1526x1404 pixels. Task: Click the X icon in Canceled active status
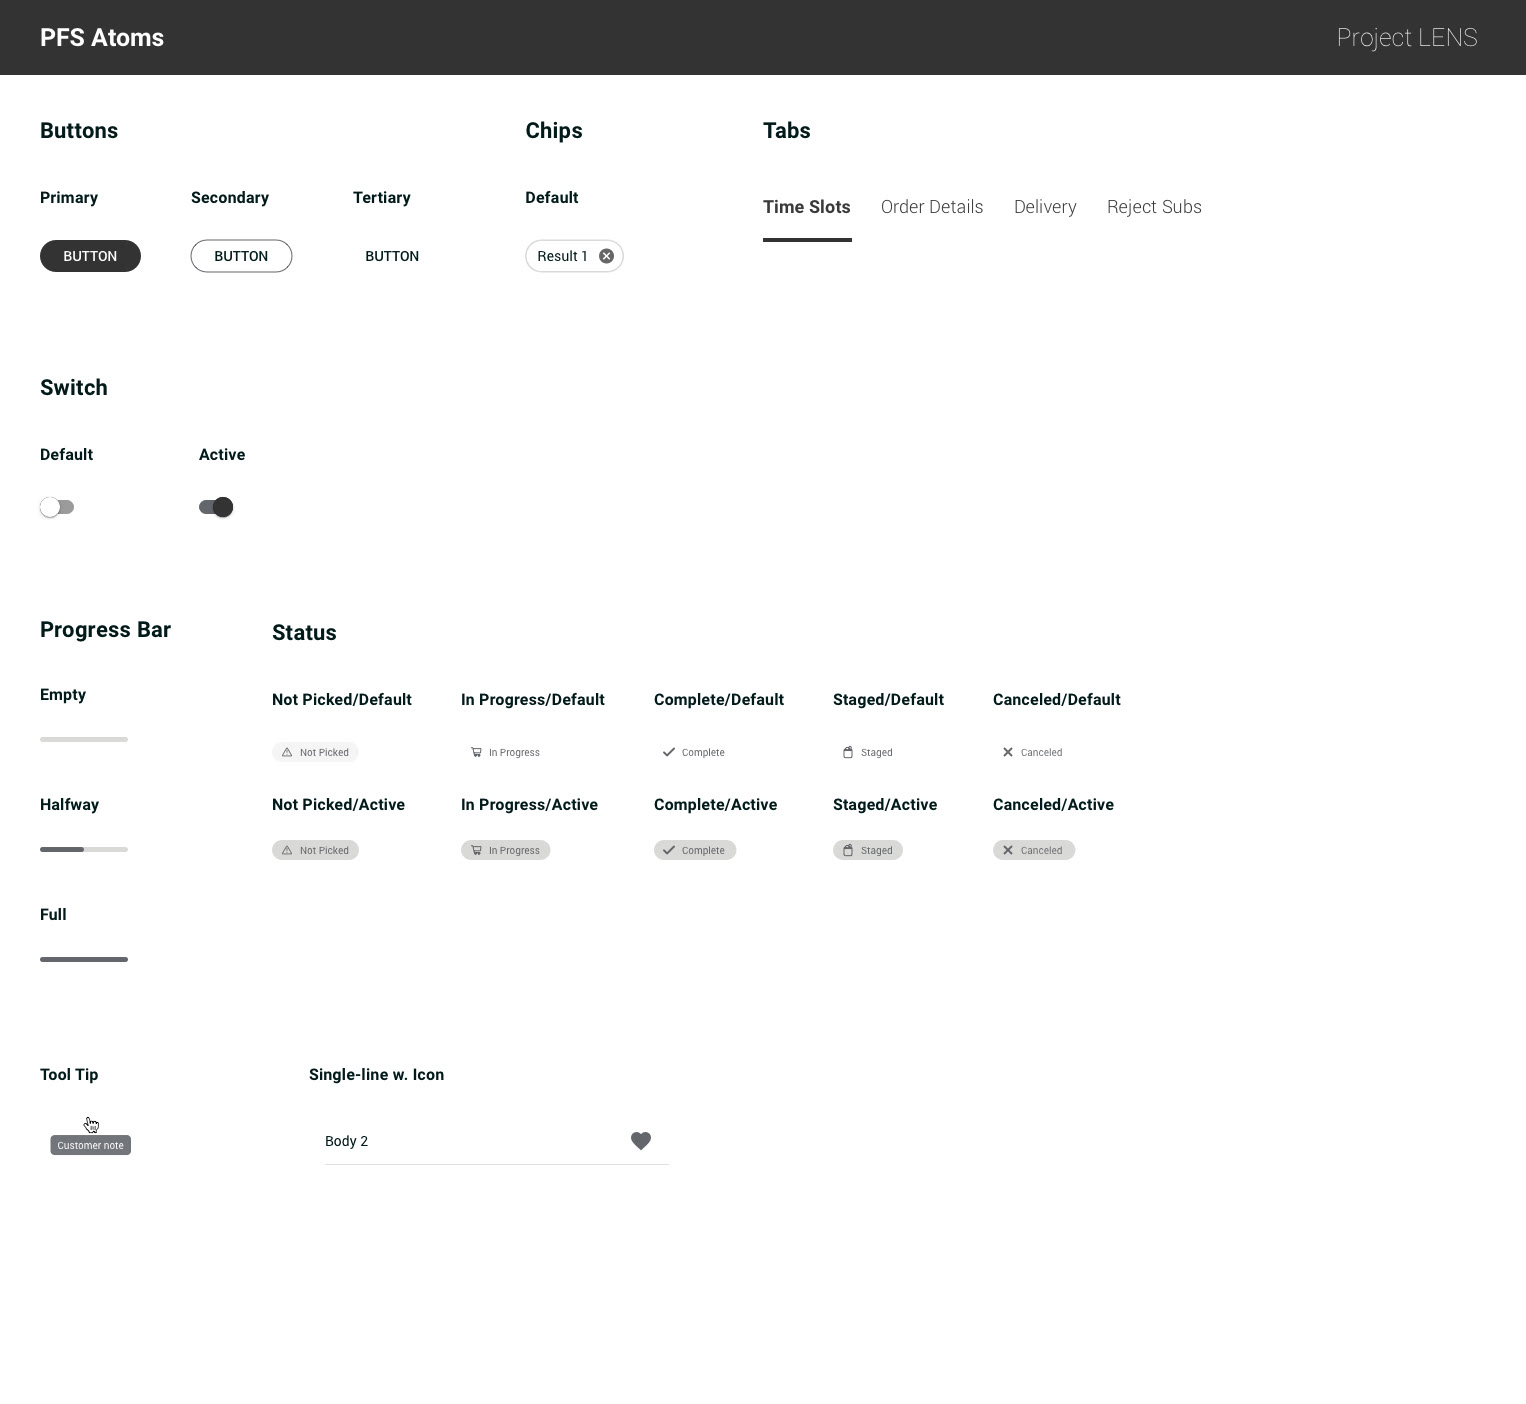(1008, 850)
